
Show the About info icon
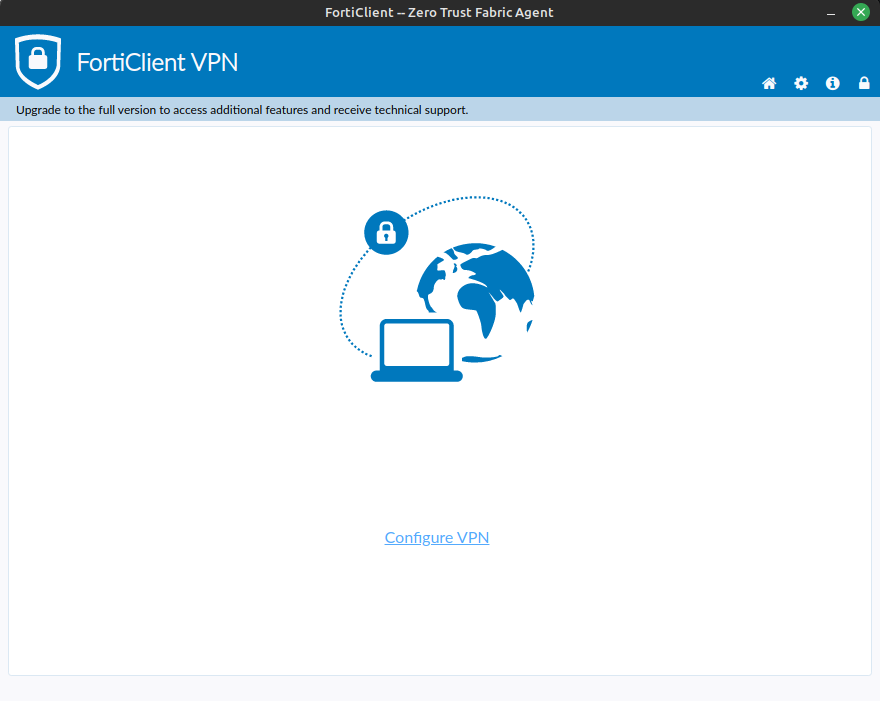(x=832, y=84)
